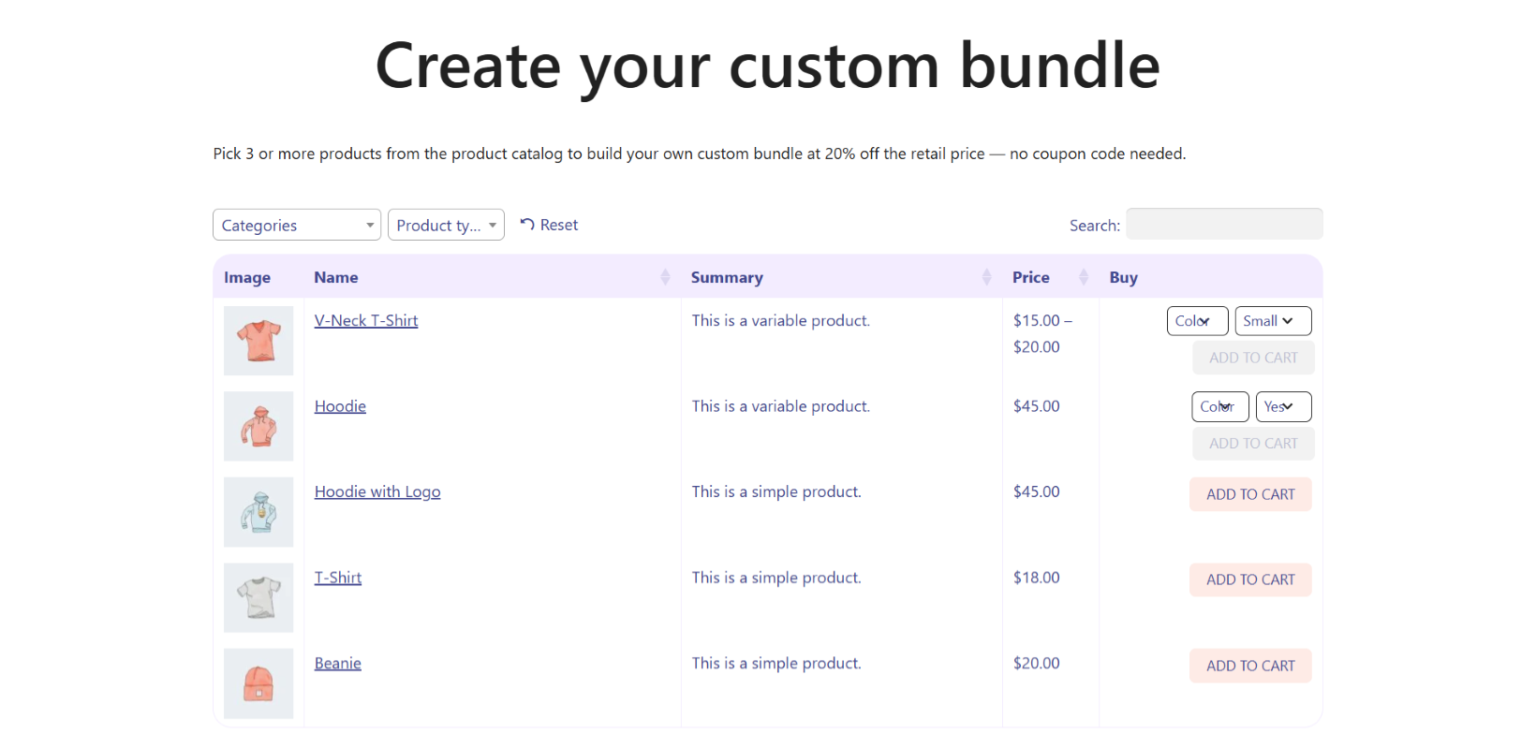Open the Small size dropdown for V-Neck T-Shirt
Image resolution: width=1536 pixels, height=733 pixels.
point(1272,320)
